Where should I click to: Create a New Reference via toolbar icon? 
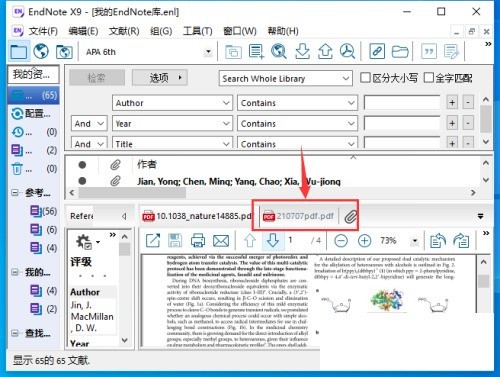coord(256,51)
